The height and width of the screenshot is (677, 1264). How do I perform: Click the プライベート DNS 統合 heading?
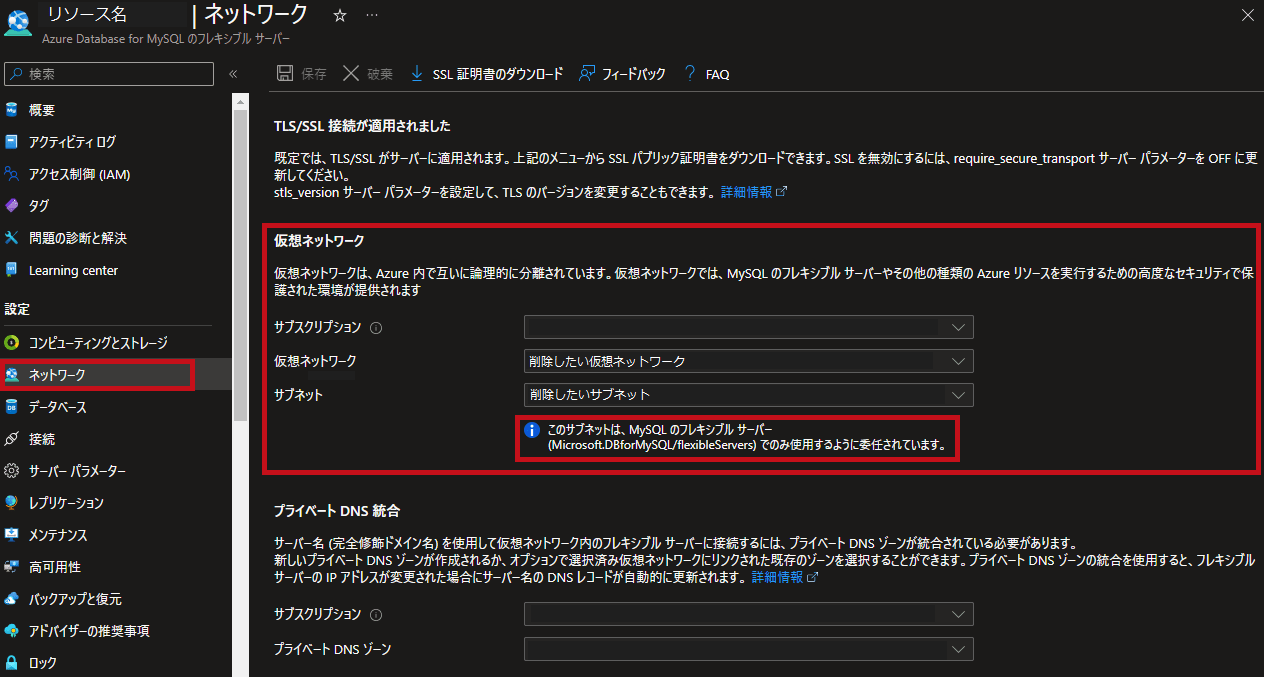coord(337,511)
